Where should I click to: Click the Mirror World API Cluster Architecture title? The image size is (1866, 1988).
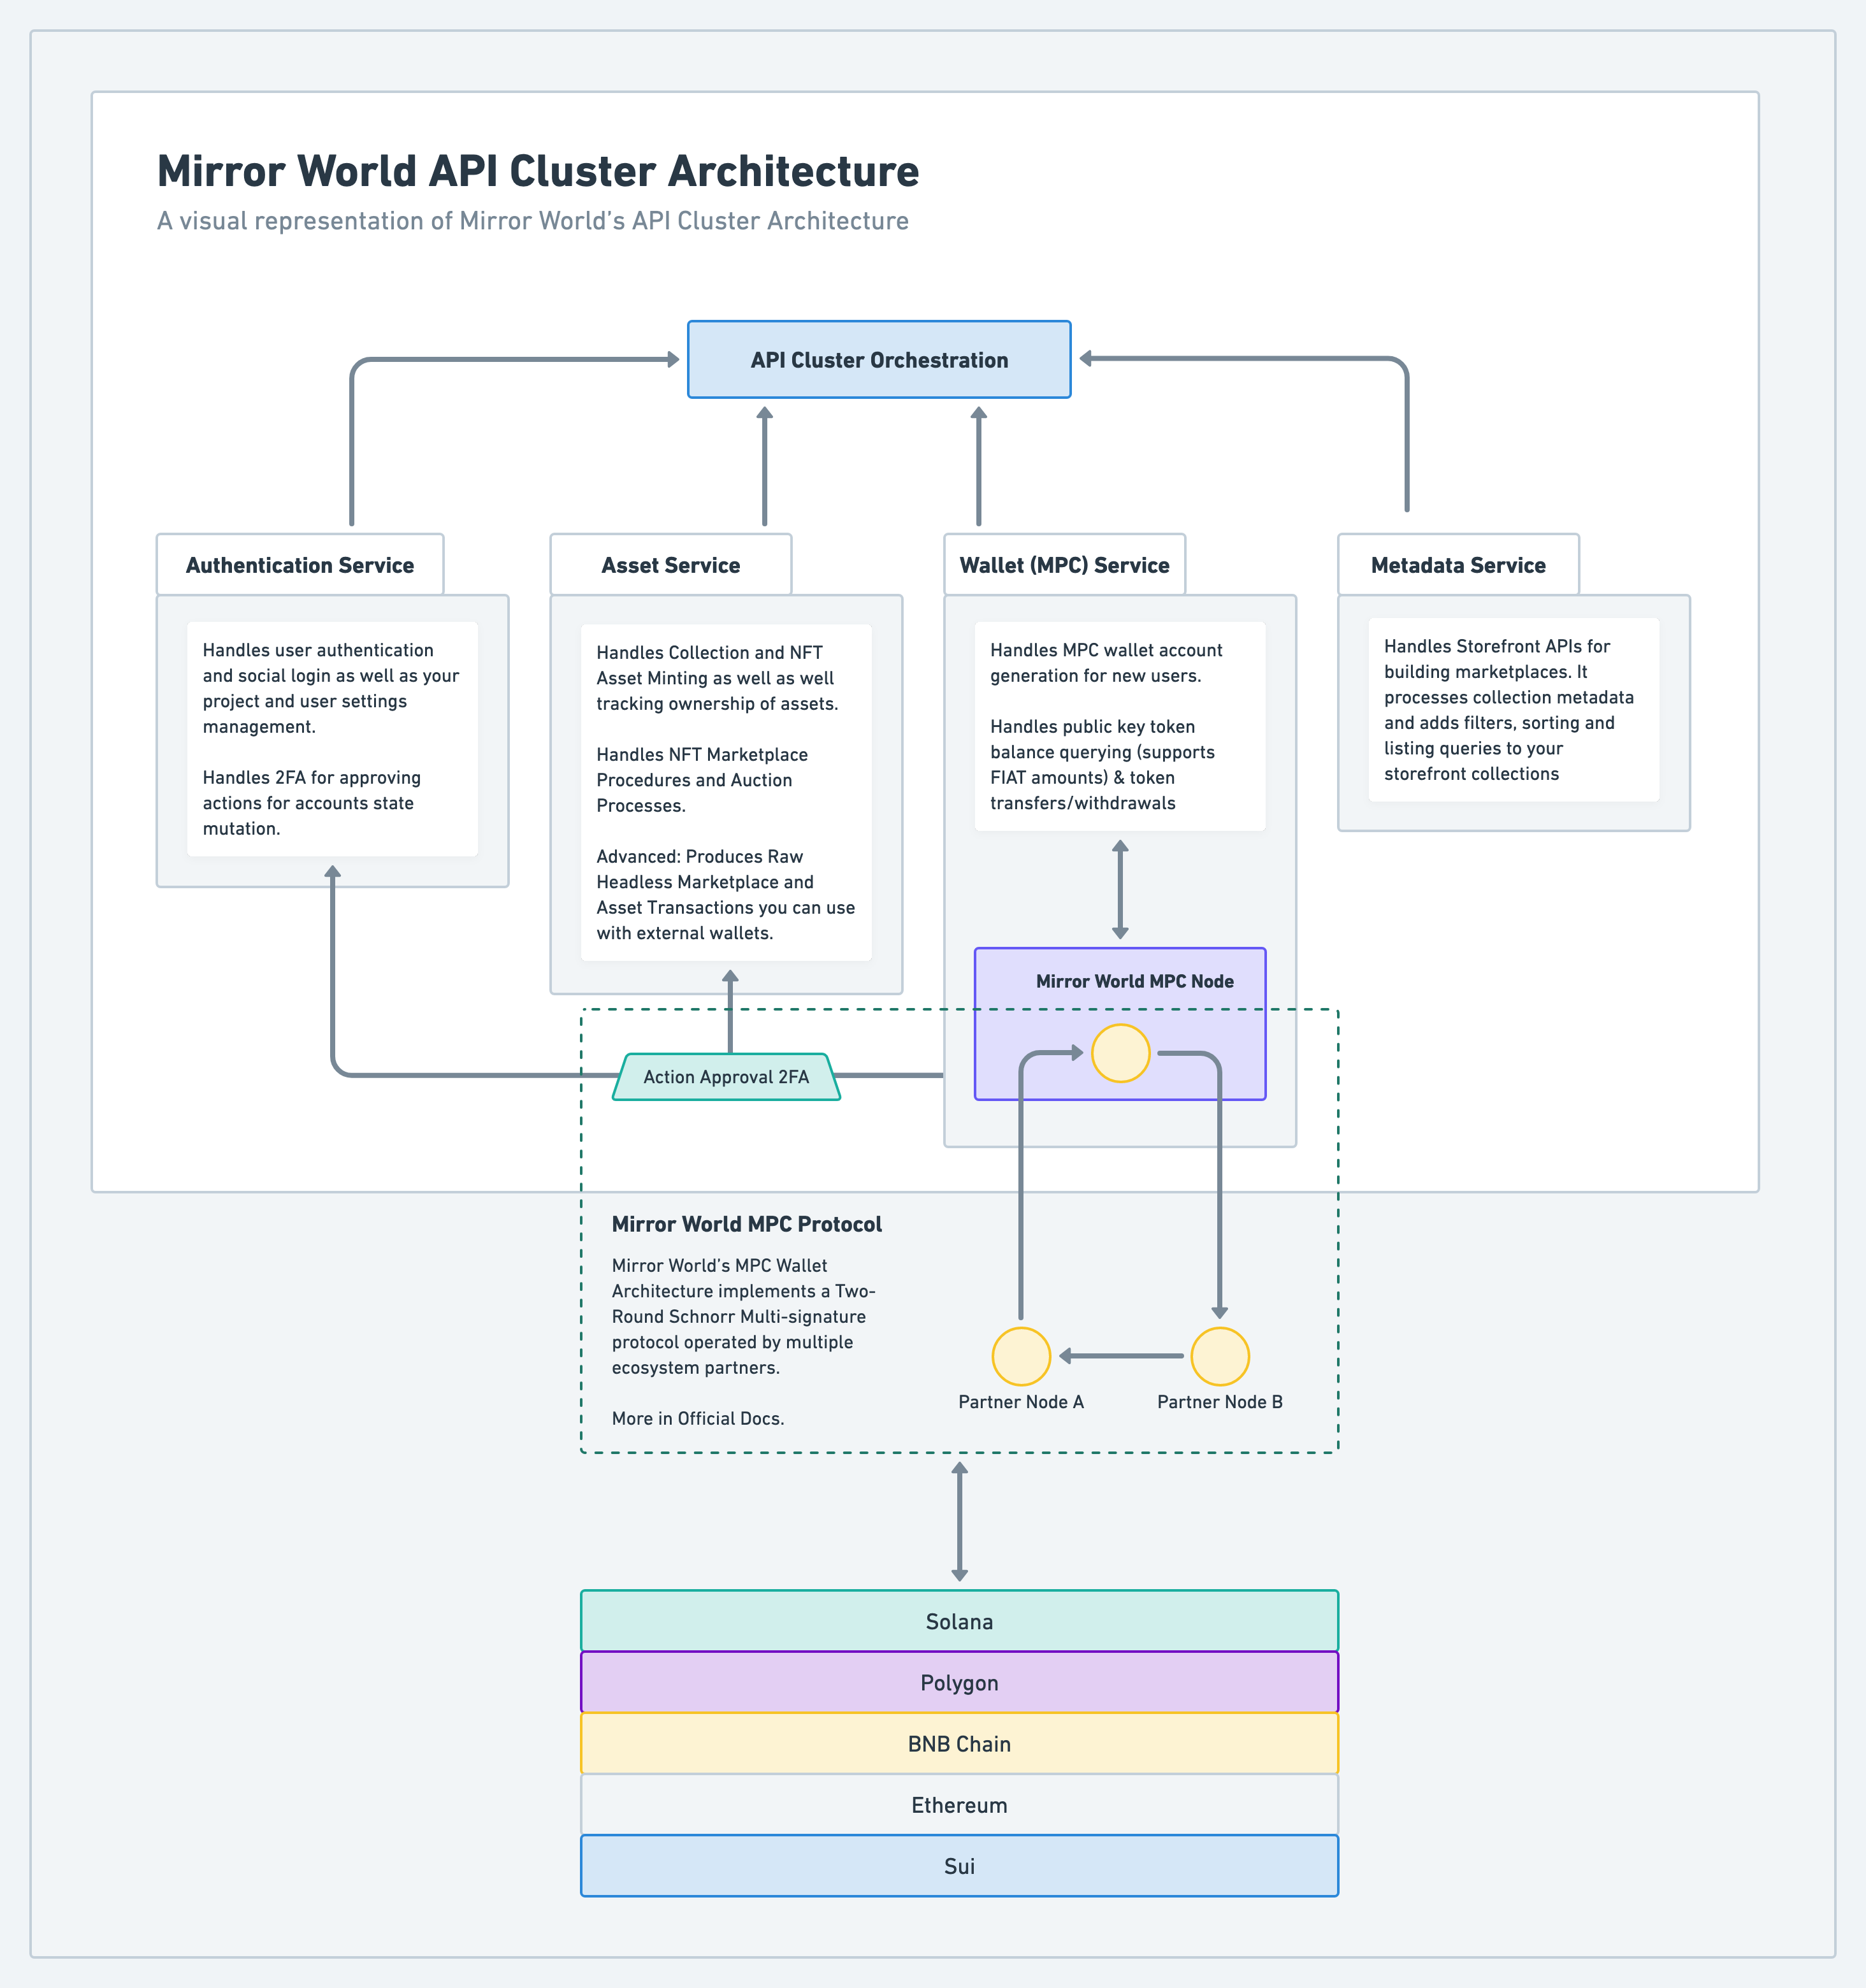pos(538,171)
